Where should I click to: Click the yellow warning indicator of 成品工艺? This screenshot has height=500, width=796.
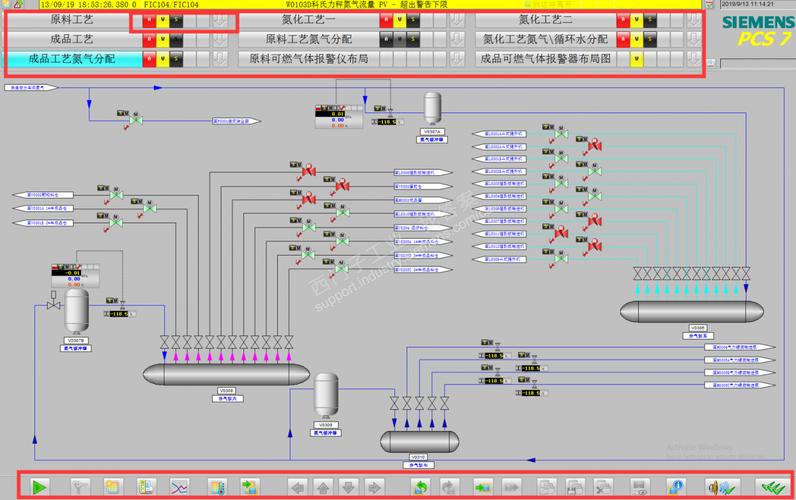pos(162,40)
